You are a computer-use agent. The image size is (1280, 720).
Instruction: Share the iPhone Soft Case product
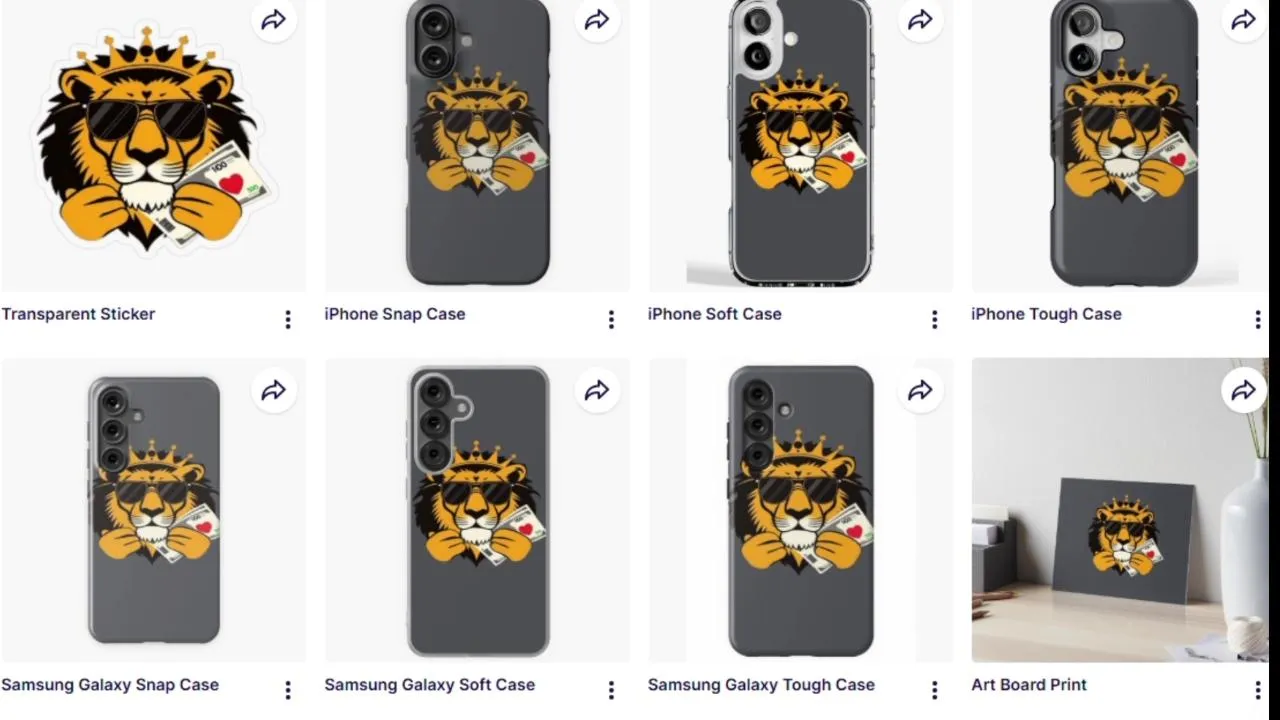[920, 20]
